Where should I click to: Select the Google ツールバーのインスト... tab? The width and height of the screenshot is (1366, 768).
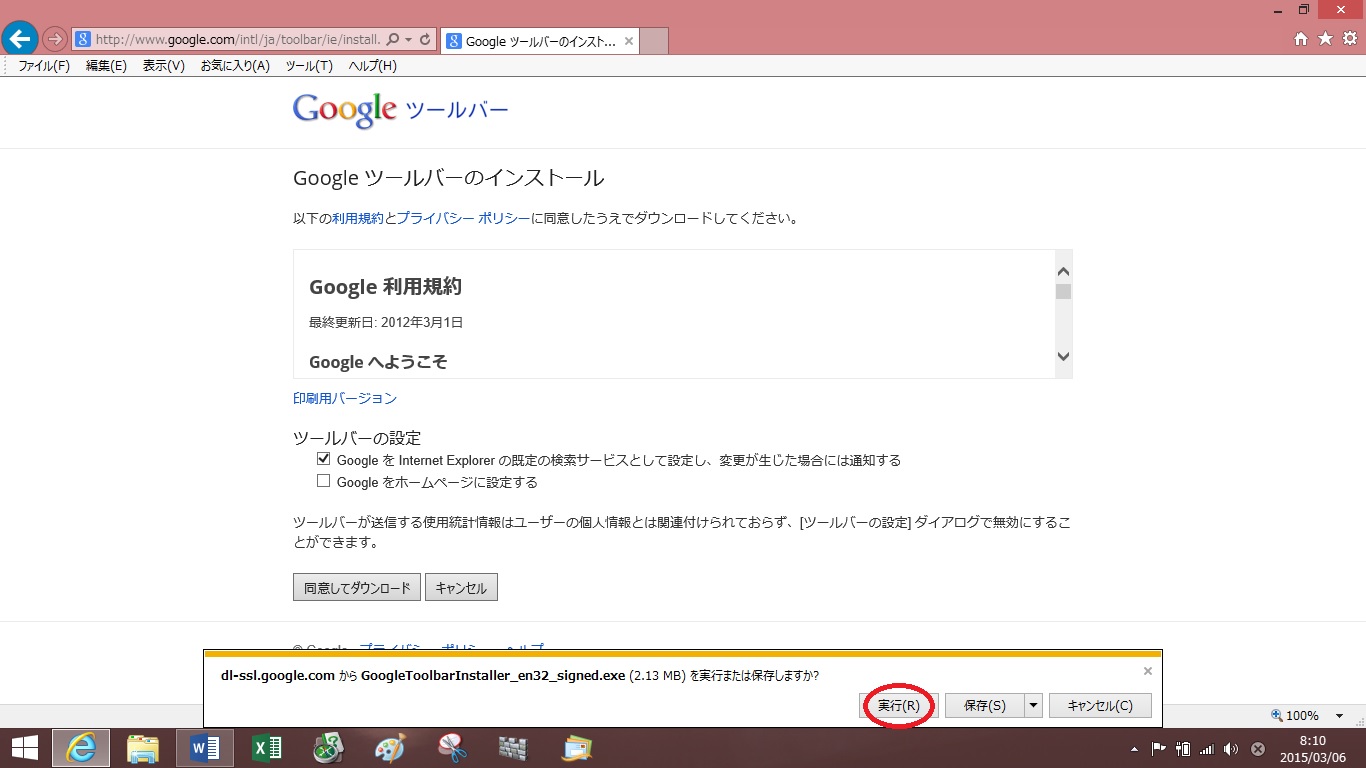(x=540, y=41)
